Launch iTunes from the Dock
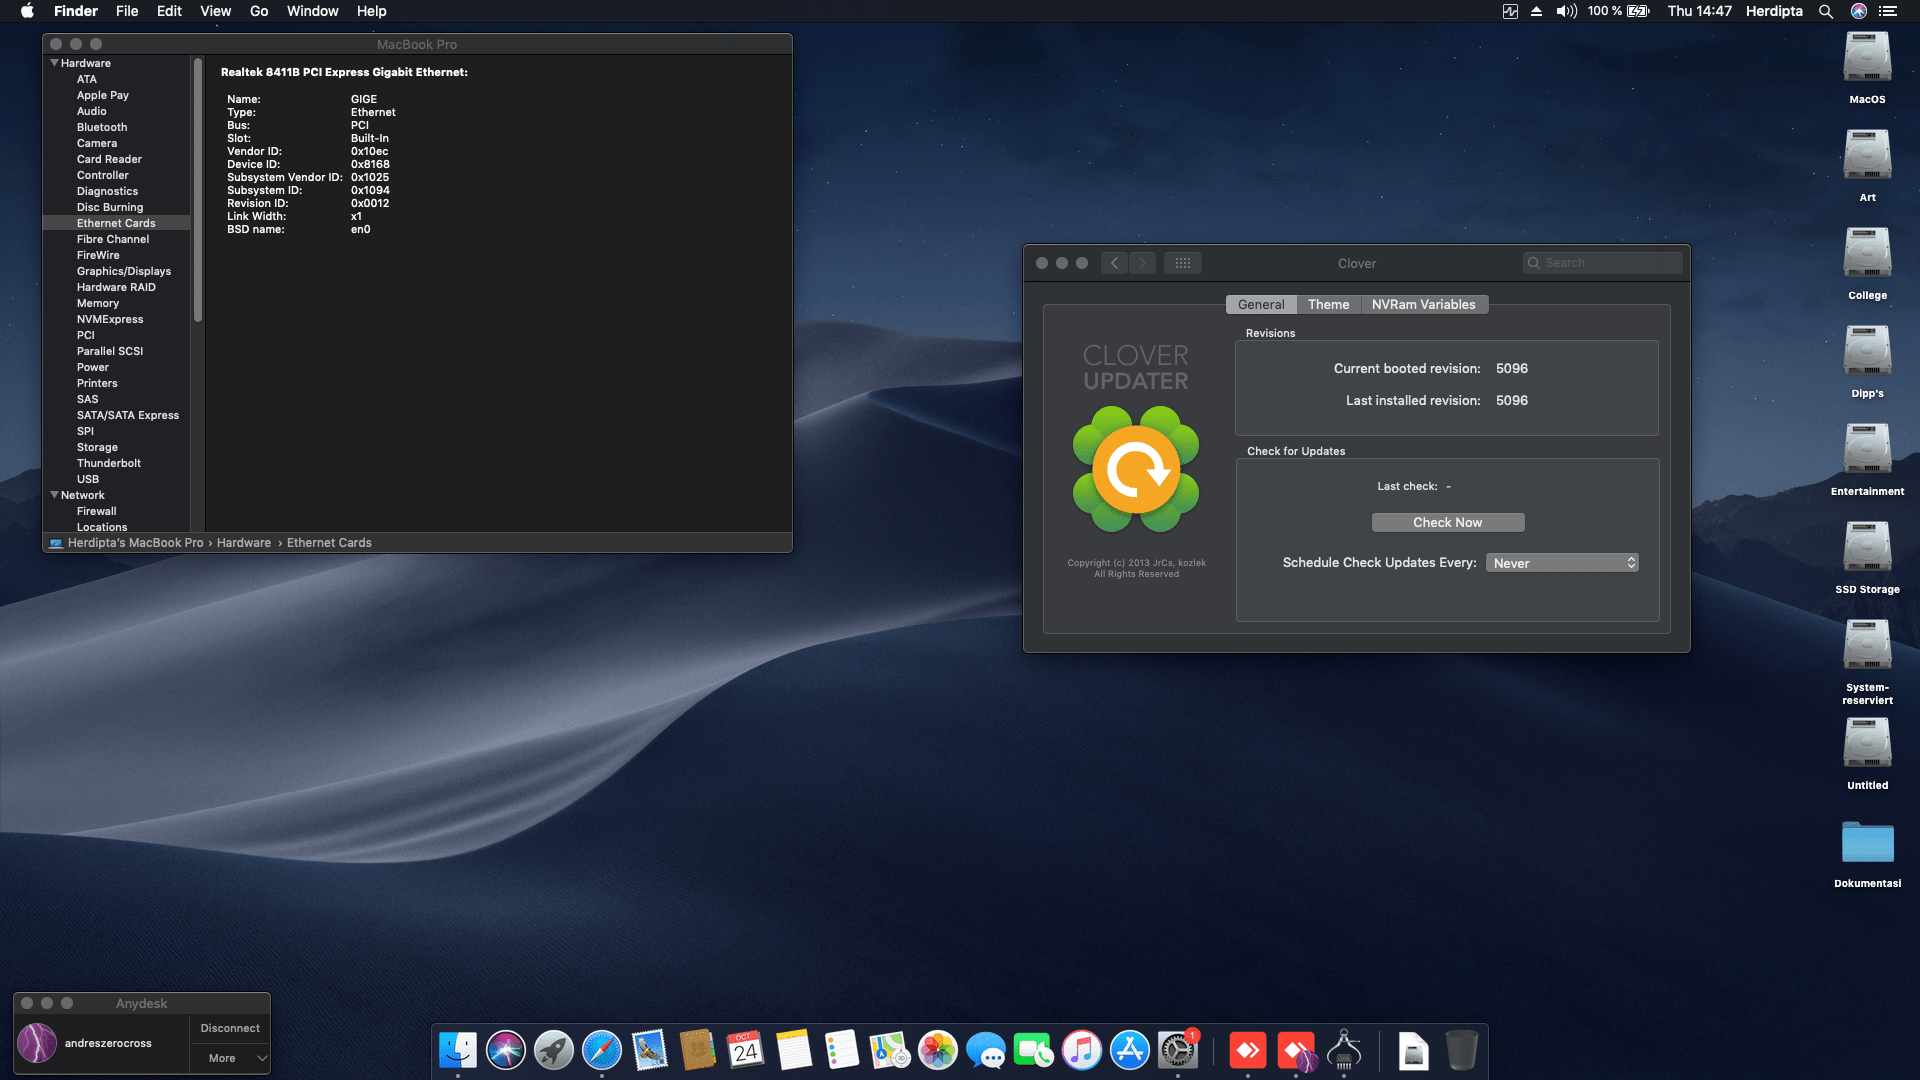This screenshot has width=1920, height=1080. click(1081, 1051)
